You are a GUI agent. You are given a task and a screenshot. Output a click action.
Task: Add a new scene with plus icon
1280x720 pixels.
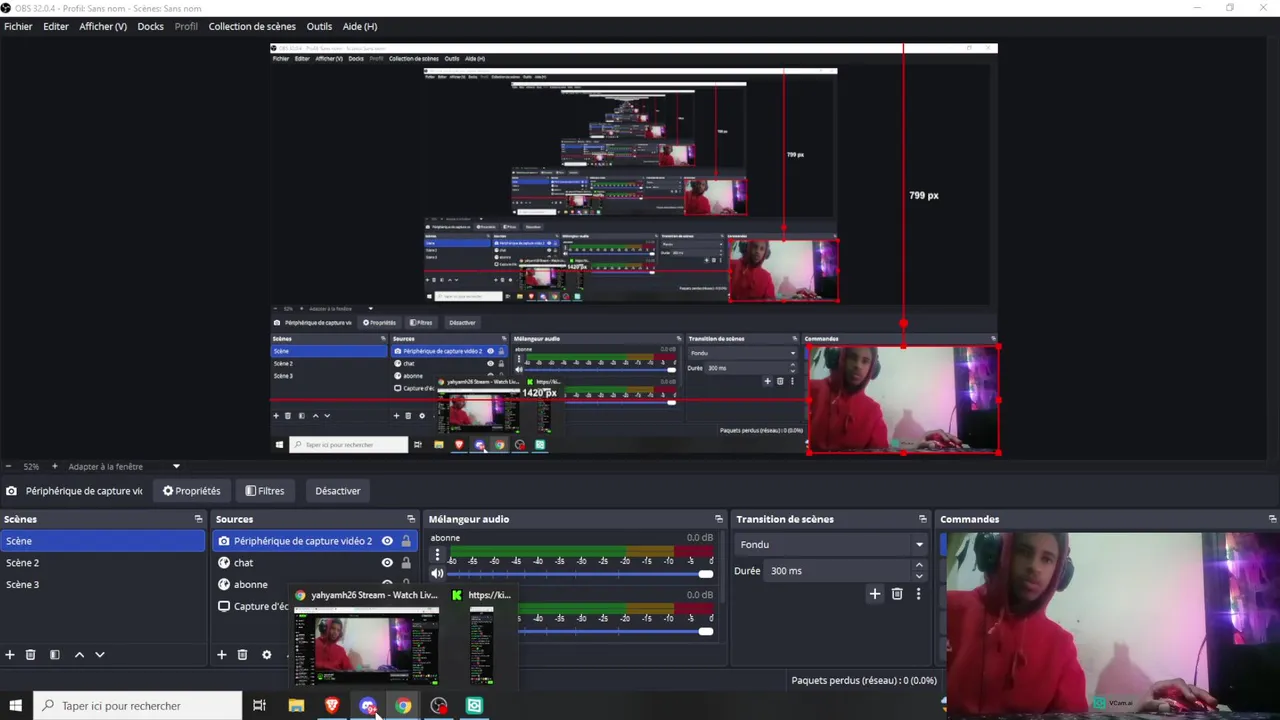pos(10,655)
